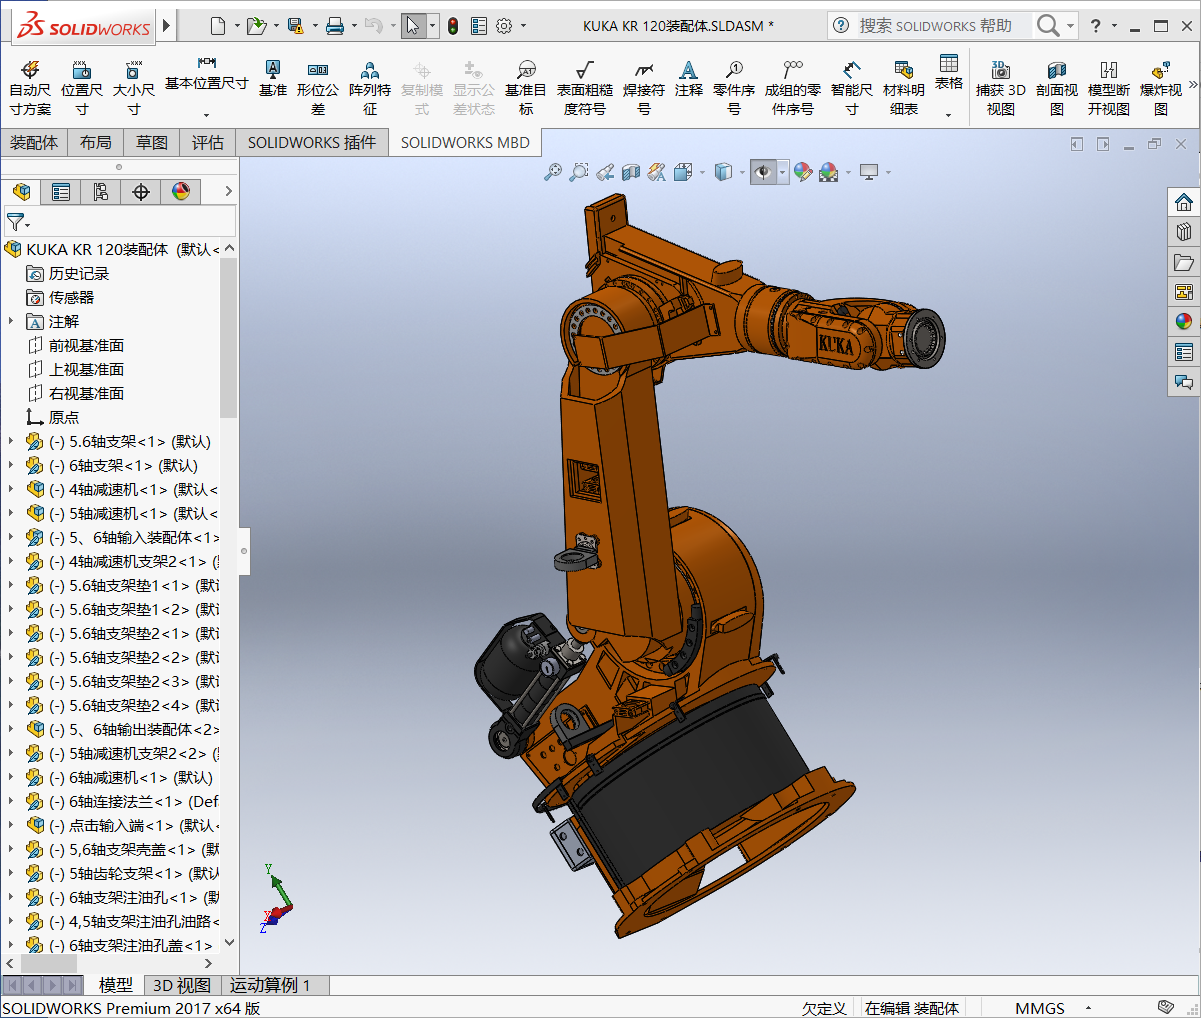Click the MMGS unit system status entry
The height and width of the screenshot is (1018, 1201).
(1040, 1008)
